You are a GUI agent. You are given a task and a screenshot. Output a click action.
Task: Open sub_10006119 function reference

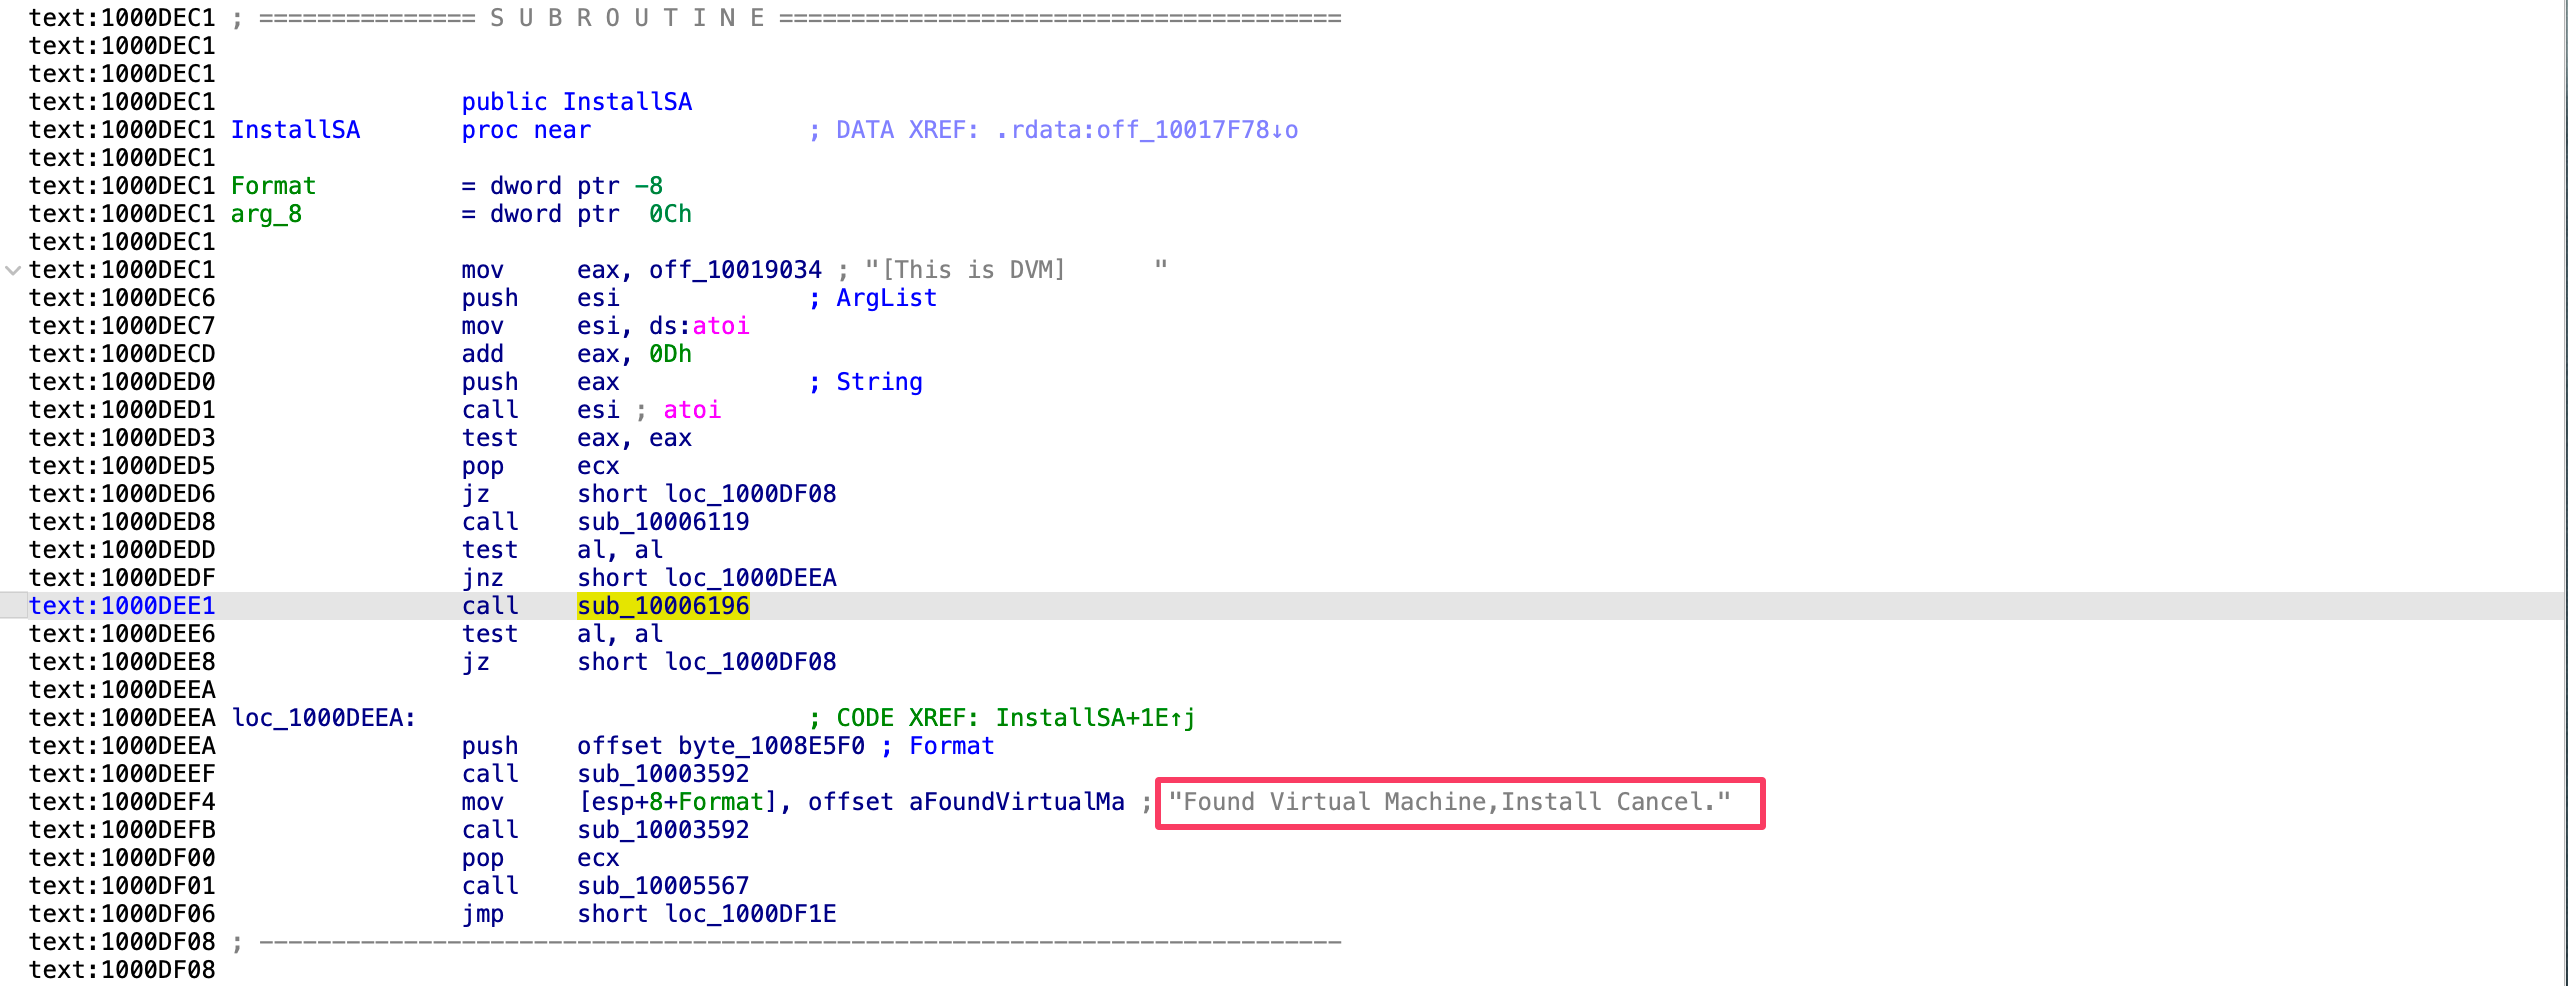(x=663, y=522)
